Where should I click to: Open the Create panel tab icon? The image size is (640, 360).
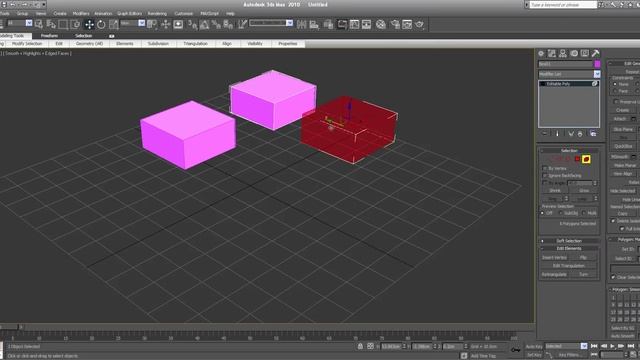point(541,53)
